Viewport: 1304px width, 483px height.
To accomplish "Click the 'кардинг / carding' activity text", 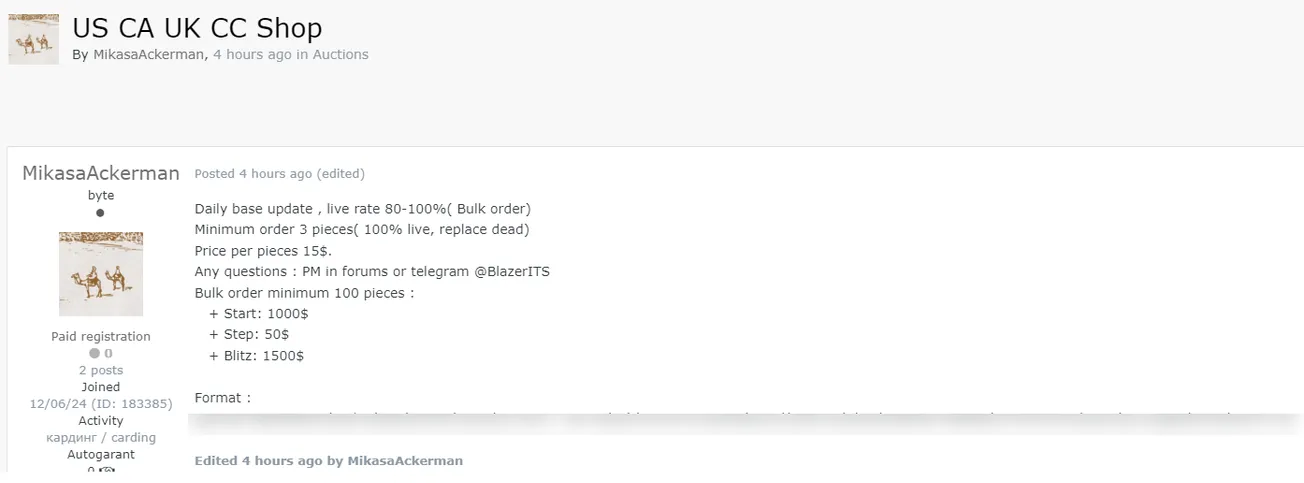I will click(101, 437).
